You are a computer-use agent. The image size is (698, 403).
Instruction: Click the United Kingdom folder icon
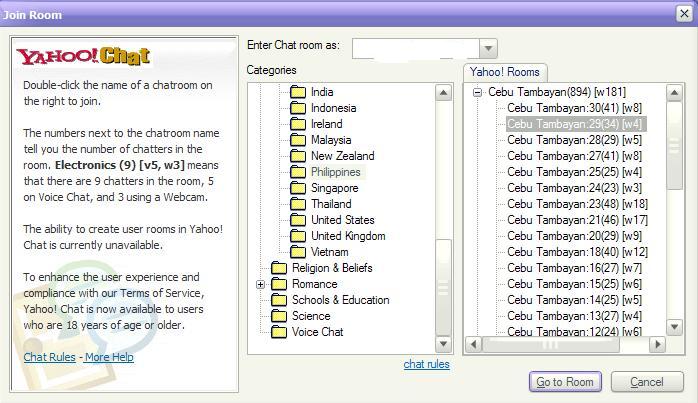tap(297, 236)
